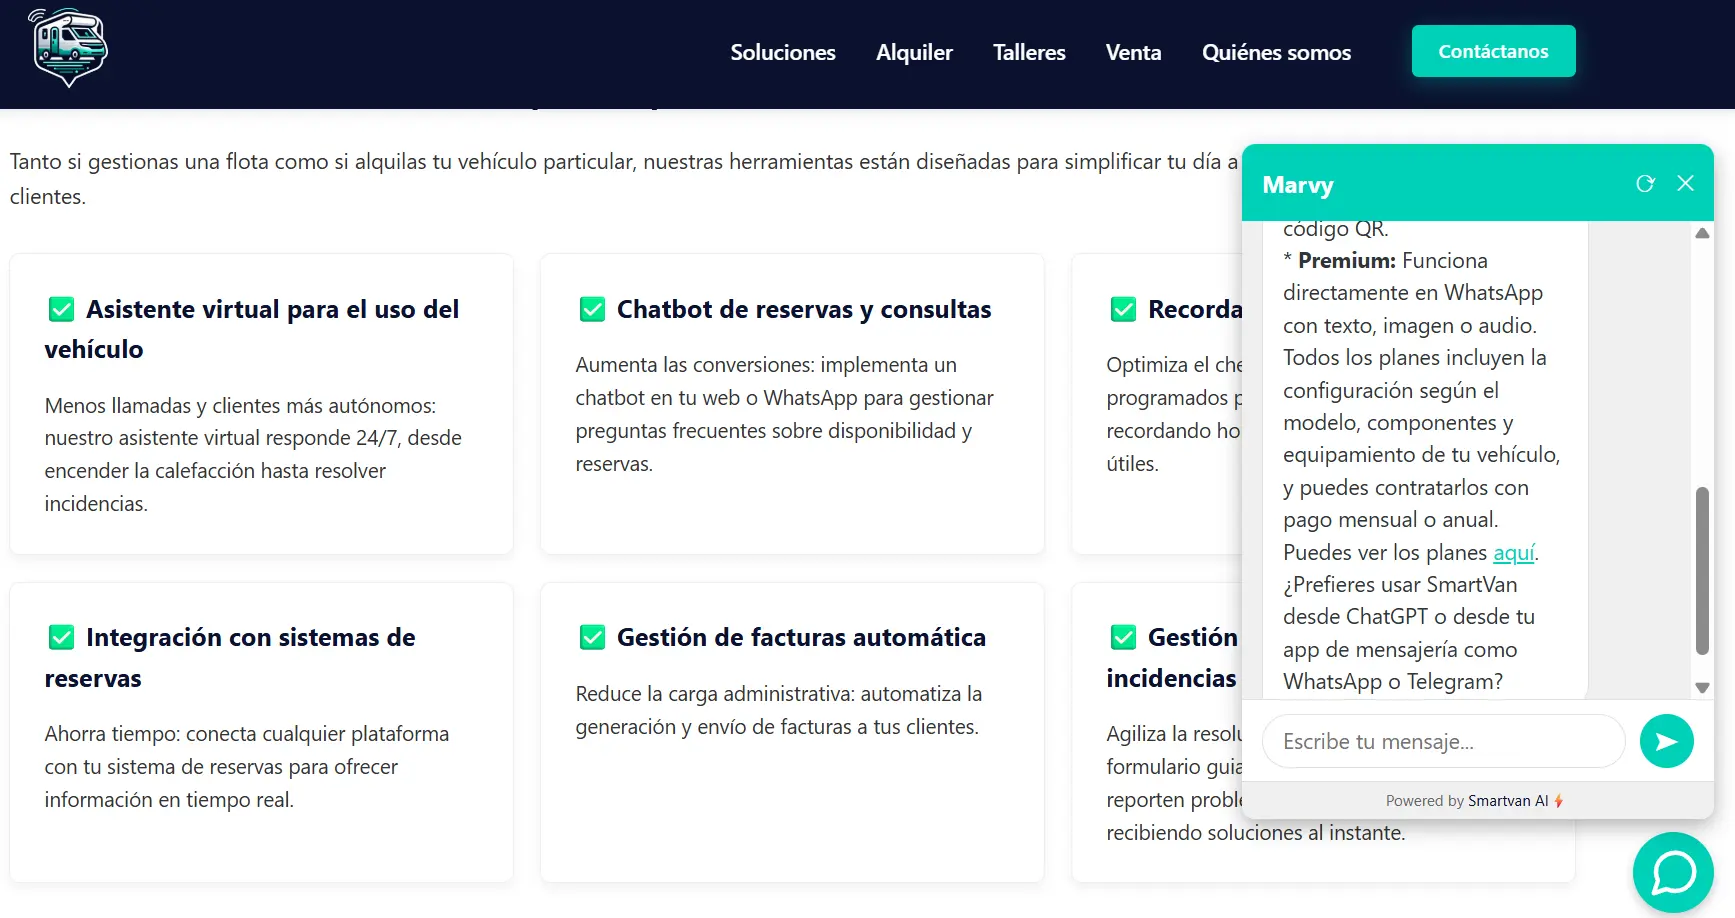Reset the Marvy chat conversation
Image resolution: width=1735 pixels, height=918 pixels.
coord(1645,183)
